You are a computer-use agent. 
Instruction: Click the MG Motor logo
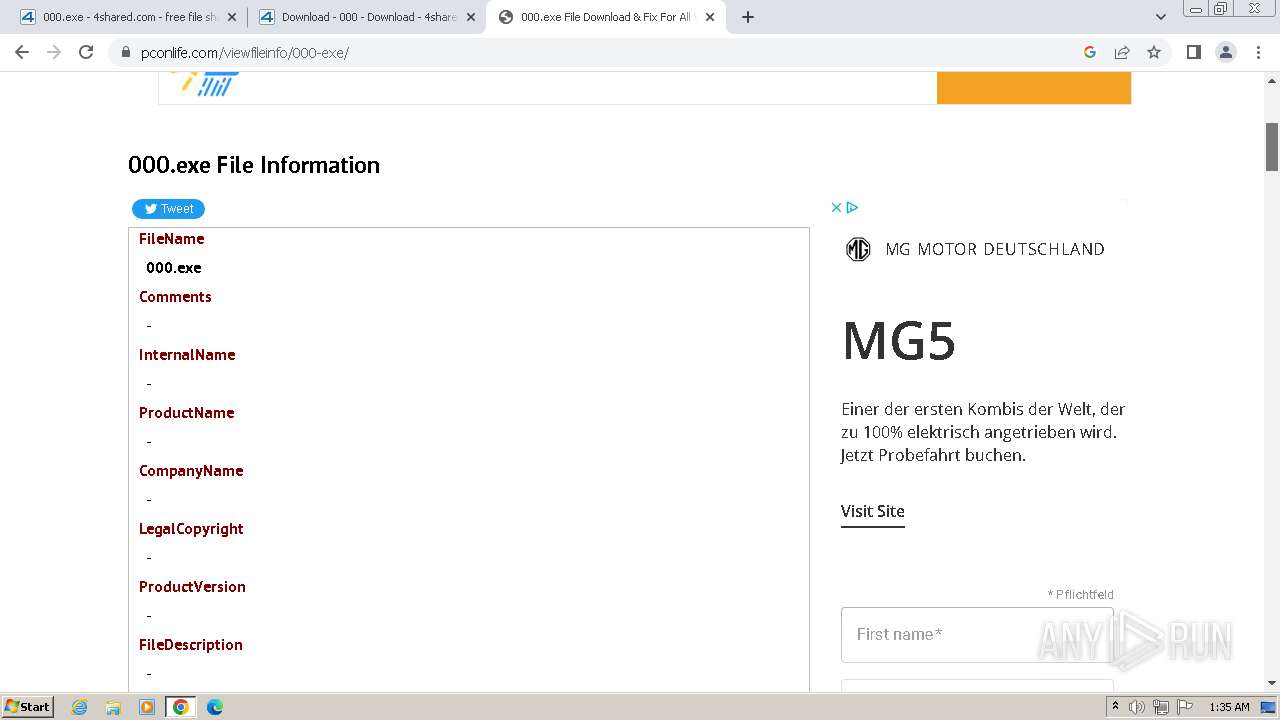pos(858,250)
